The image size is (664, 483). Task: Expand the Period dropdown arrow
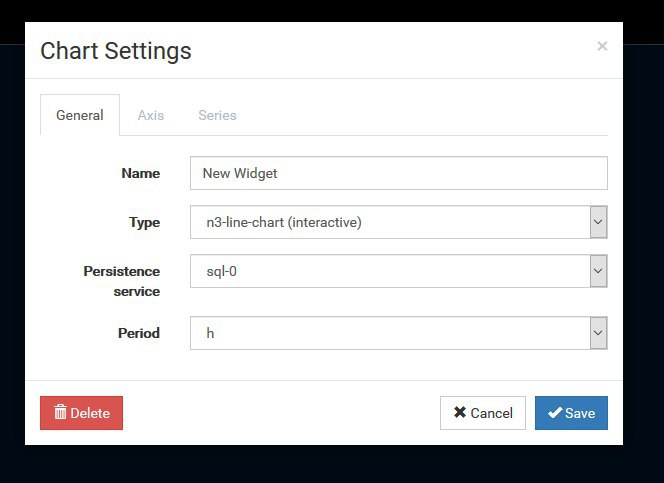tap(598, 333)
